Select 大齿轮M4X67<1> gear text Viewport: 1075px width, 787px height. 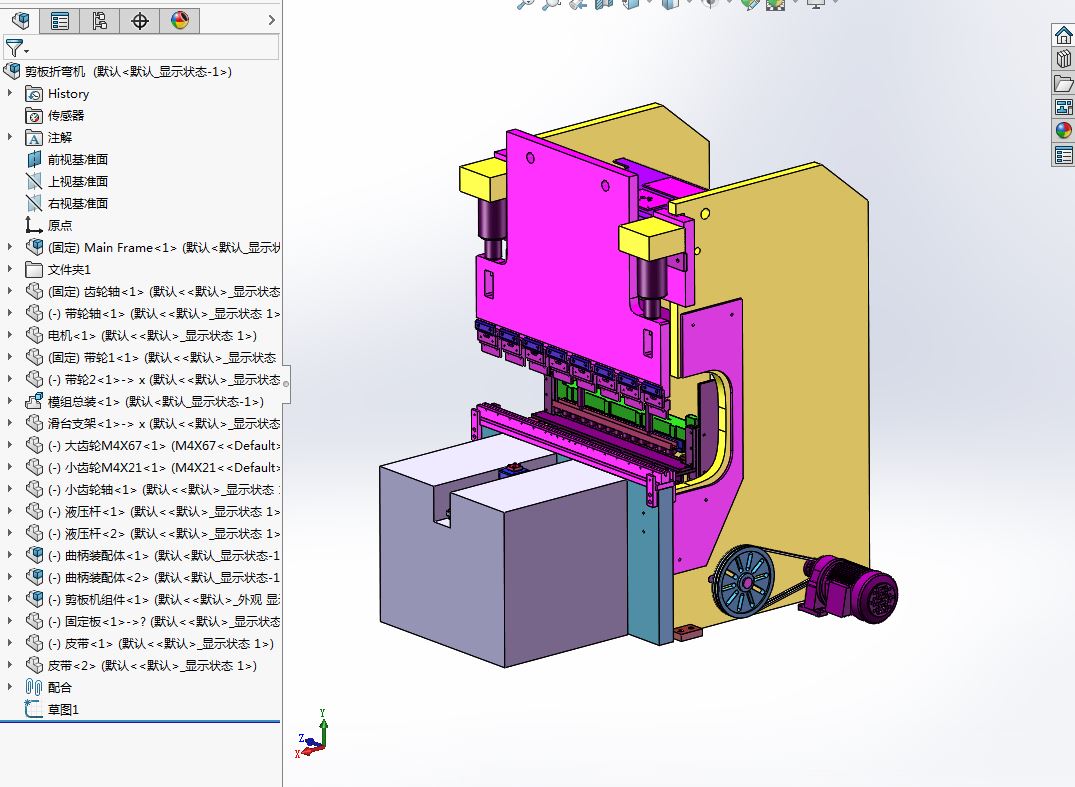click(x=164, y=446)
